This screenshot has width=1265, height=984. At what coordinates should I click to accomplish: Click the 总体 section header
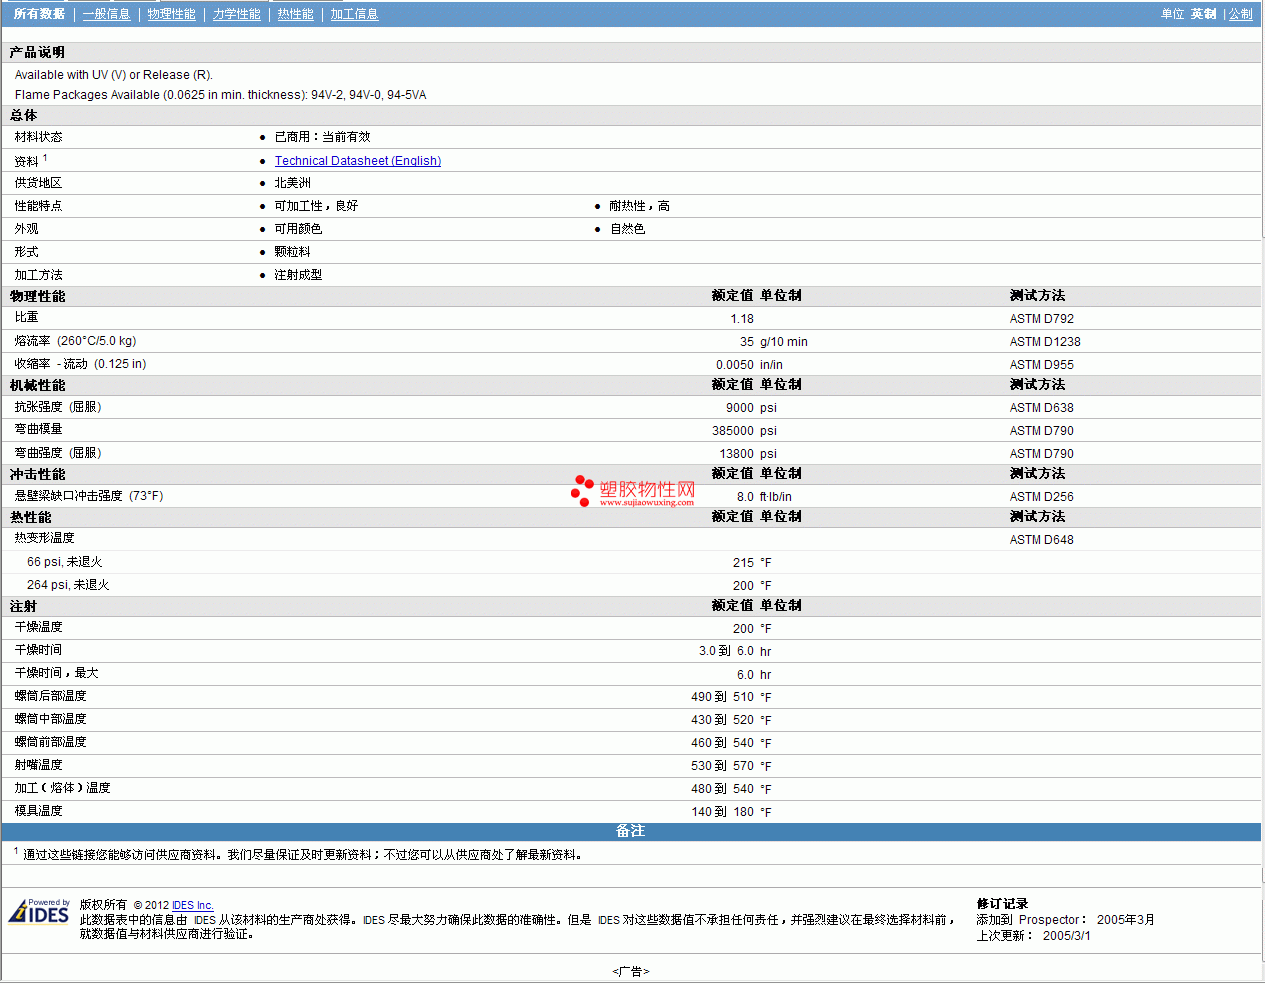pyautogui.click(x=23, y=115)
